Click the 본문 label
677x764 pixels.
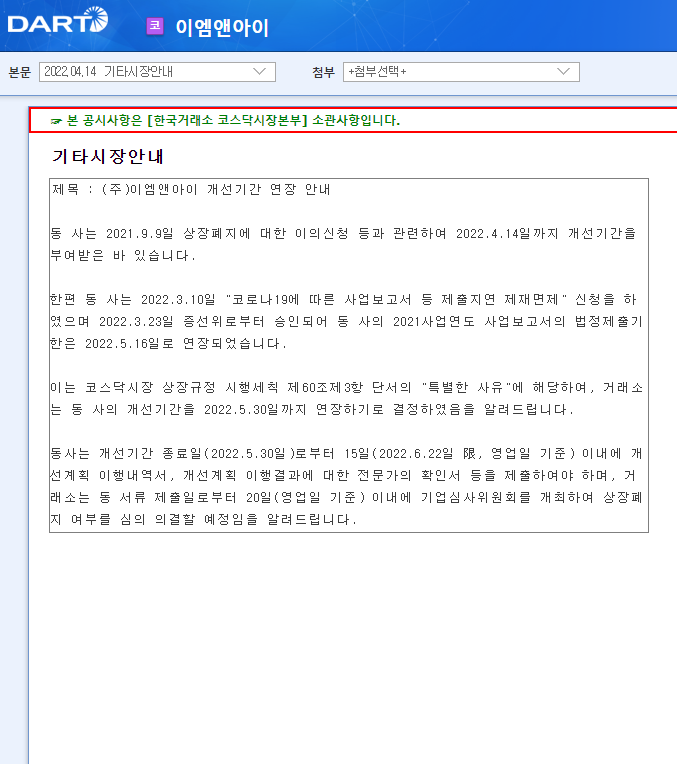19,72
